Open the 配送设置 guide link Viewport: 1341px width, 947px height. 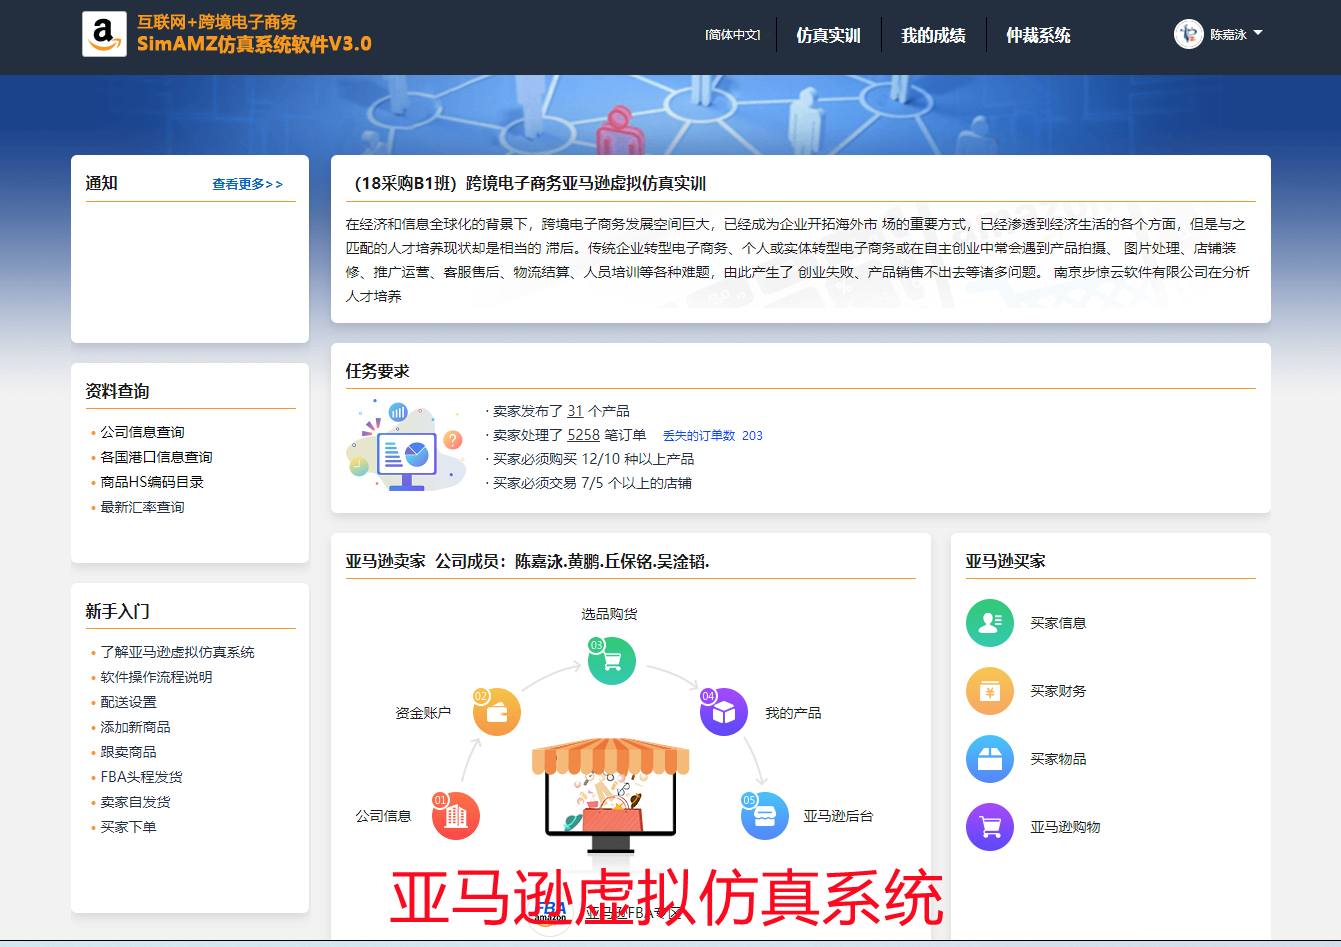click(128, 702)
